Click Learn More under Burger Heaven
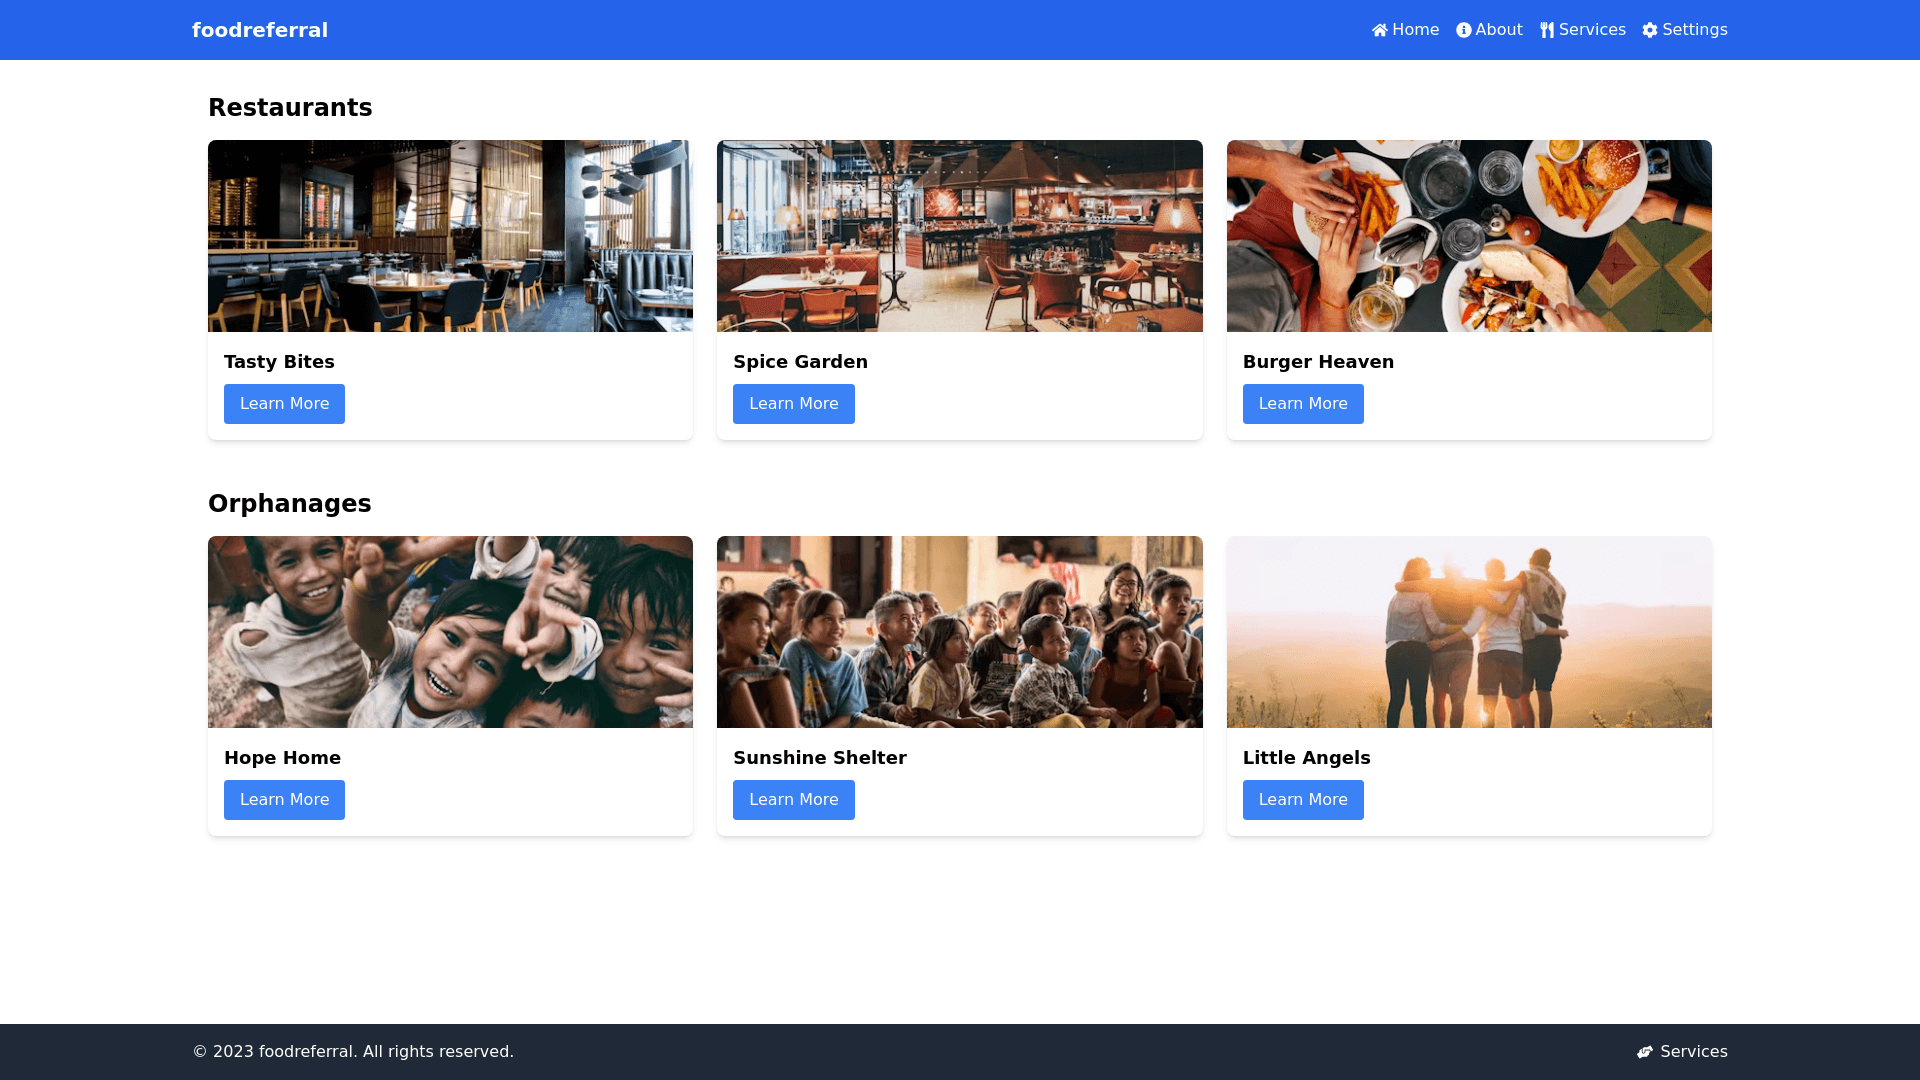Image resolution: width=1920 pixels, height=1080 pixels. pyautogui.click(x=1302, y=404)
